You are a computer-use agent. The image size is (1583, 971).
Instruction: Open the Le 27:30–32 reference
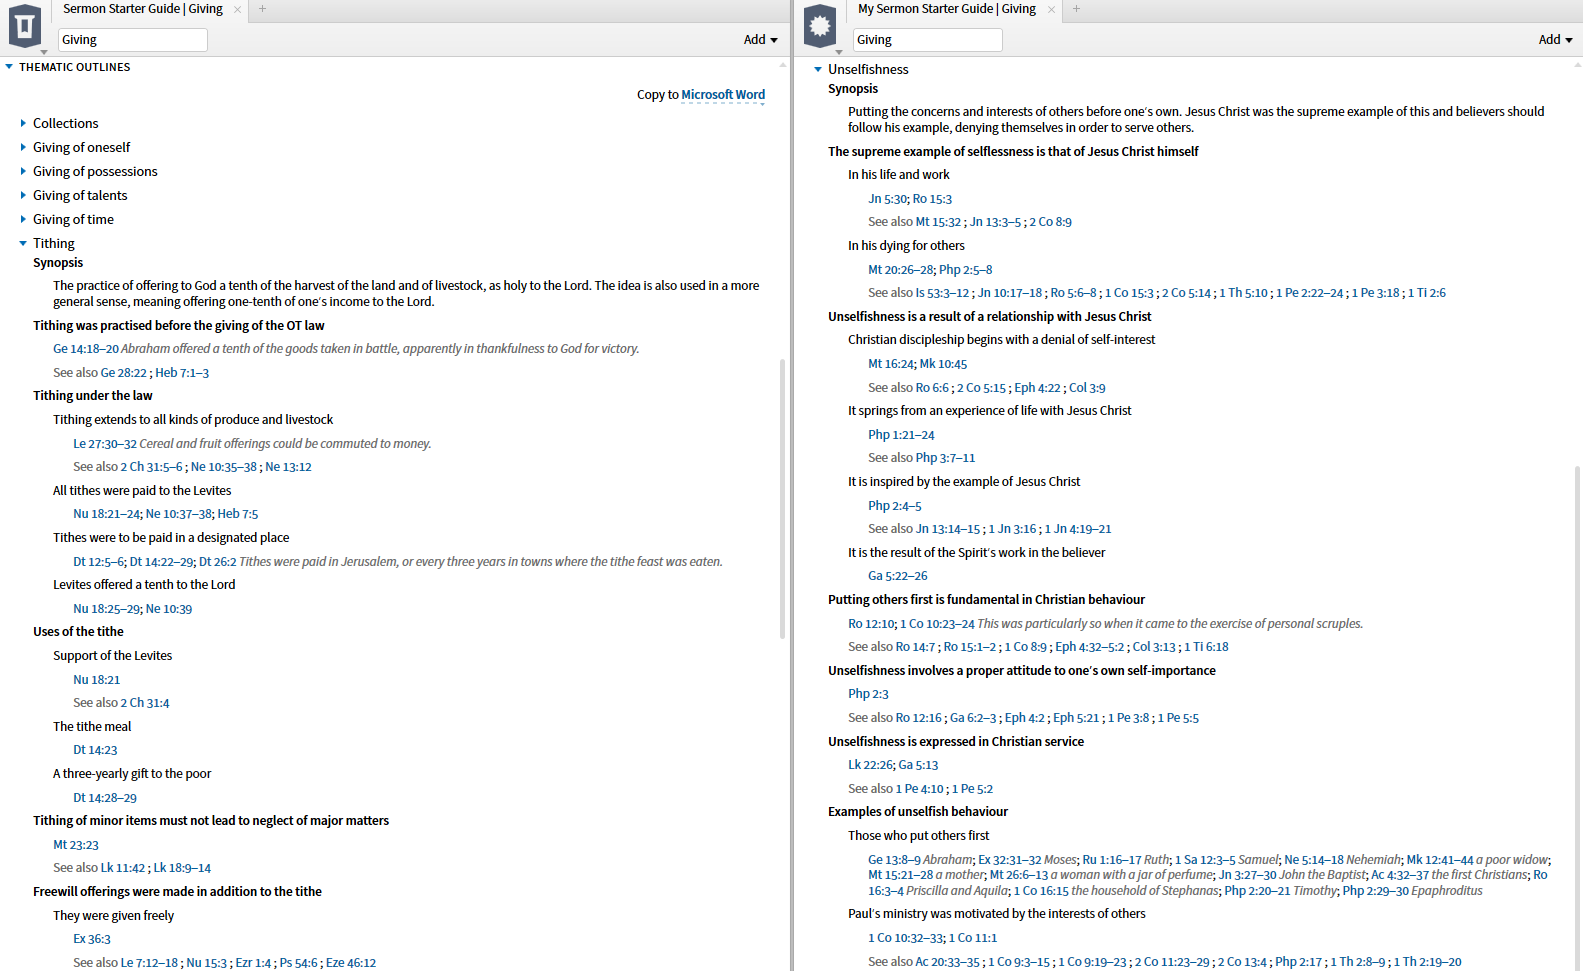105,444
